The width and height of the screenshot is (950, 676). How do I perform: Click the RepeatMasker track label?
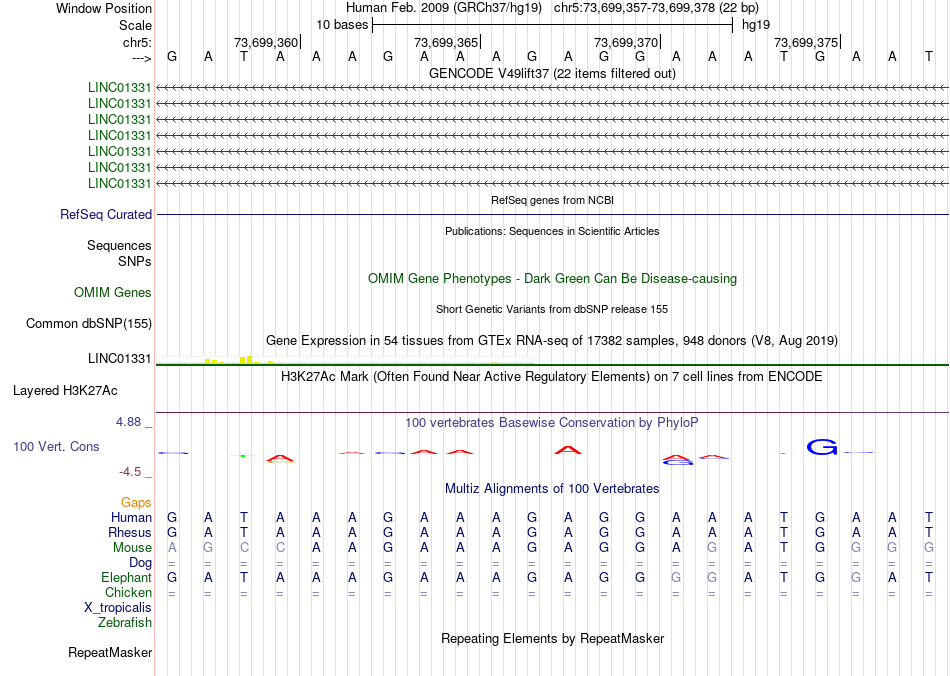point(110,652)
